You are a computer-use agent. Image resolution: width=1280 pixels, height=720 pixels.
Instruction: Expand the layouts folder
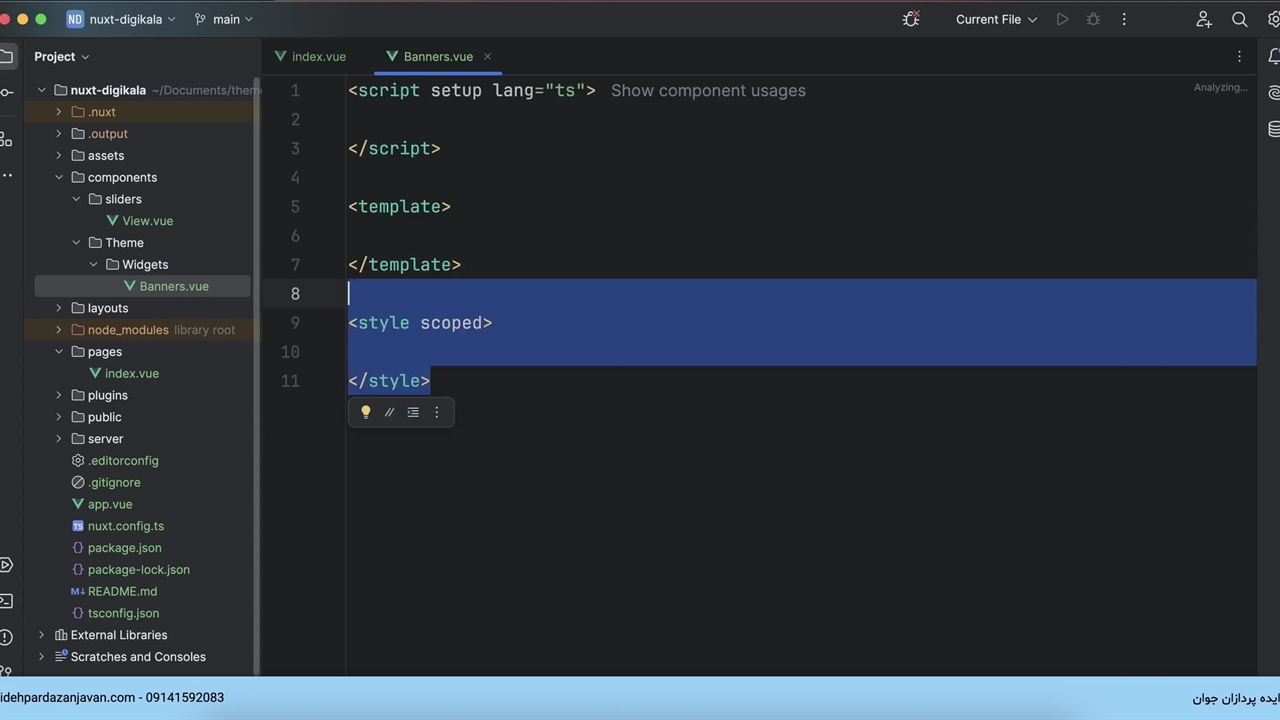tap(58, 308)
